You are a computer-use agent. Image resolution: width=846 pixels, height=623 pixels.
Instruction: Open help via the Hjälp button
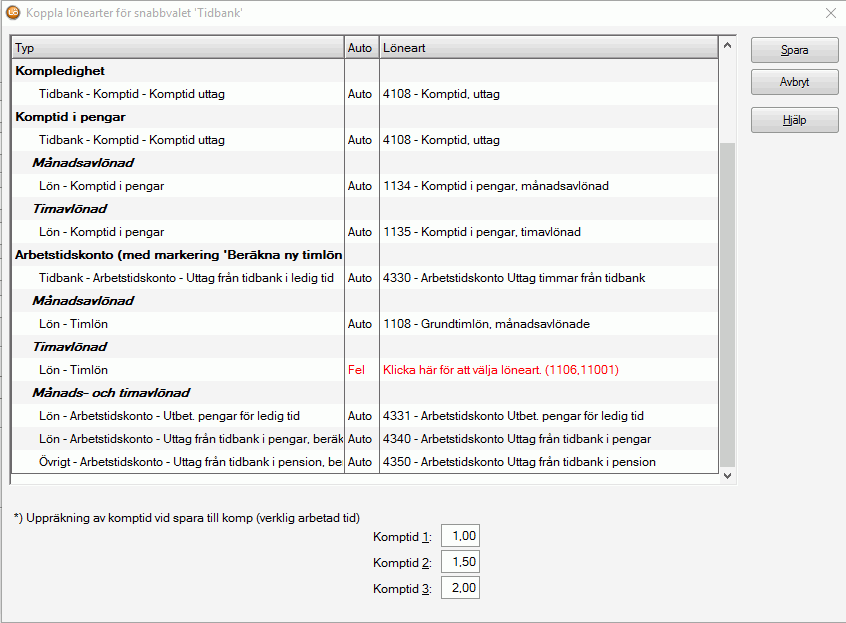coord(794,120)
